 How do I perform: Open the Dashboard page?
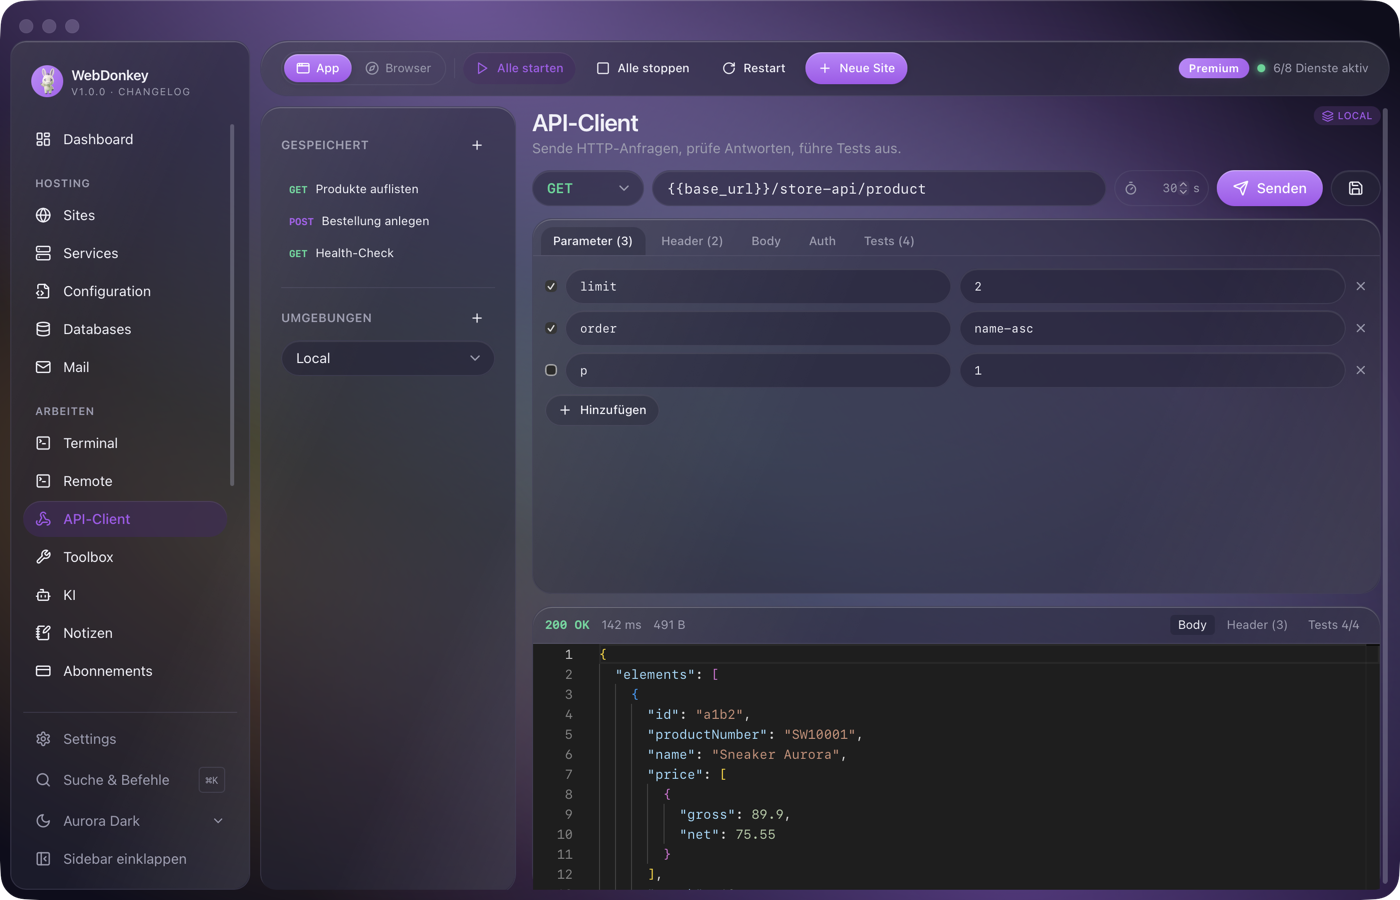point(125,139)
